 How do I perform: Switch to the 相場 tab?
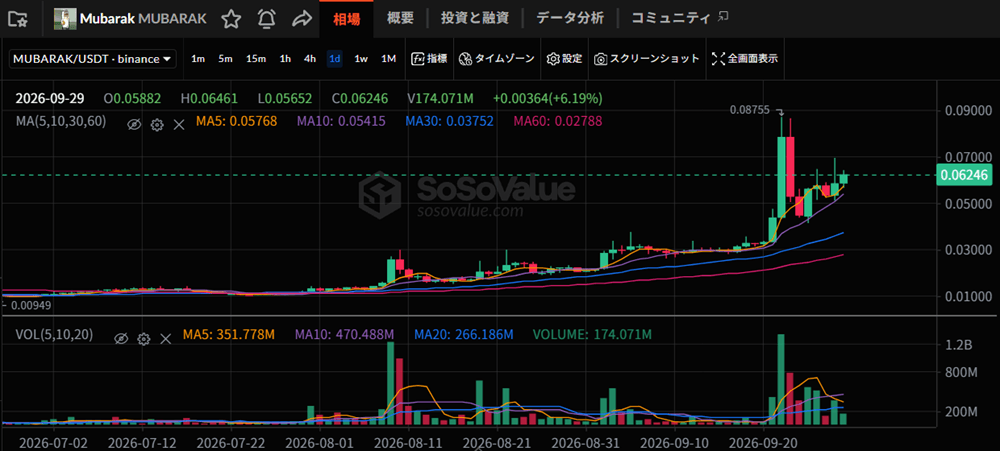347,19
